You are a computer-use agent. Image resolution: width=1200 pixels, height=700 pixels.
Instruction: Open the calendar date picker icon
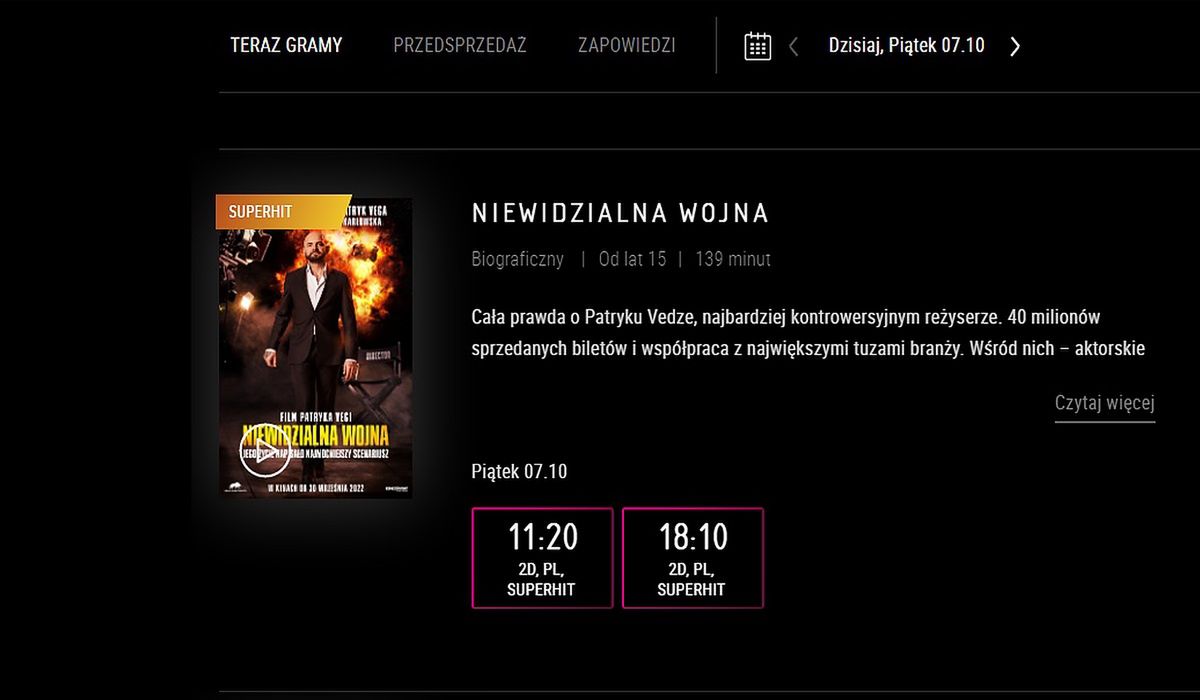[x=758, y=46]
